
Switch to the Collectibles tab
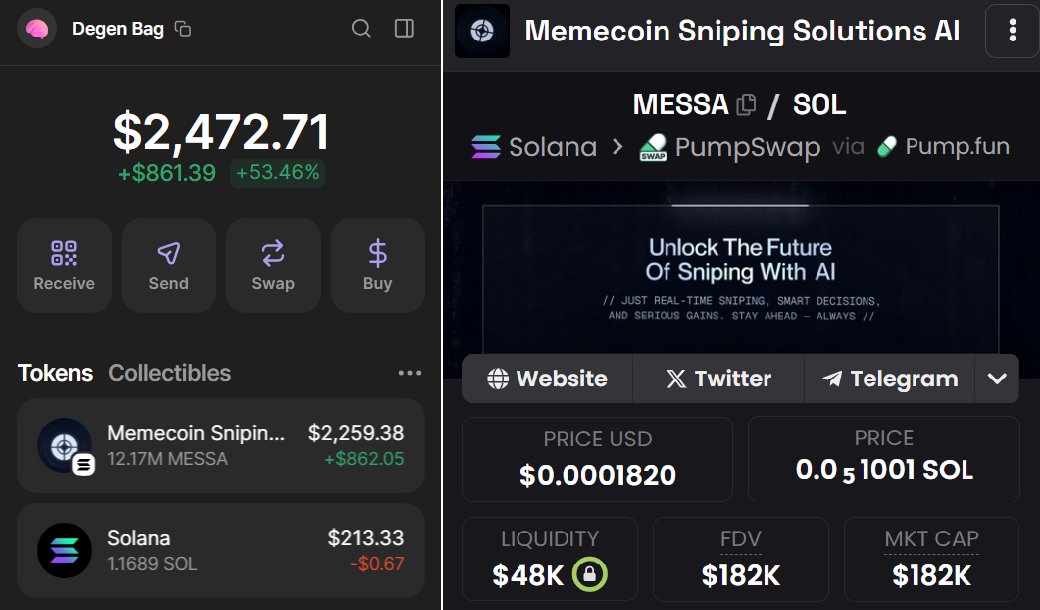tap(170, 373)
